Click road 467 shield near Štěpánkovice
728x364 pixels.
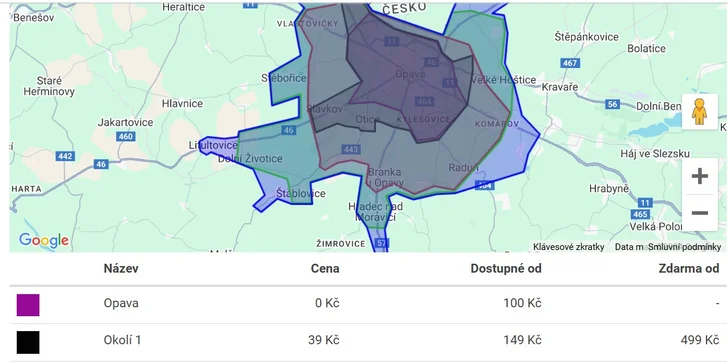(x=570, y=63)
